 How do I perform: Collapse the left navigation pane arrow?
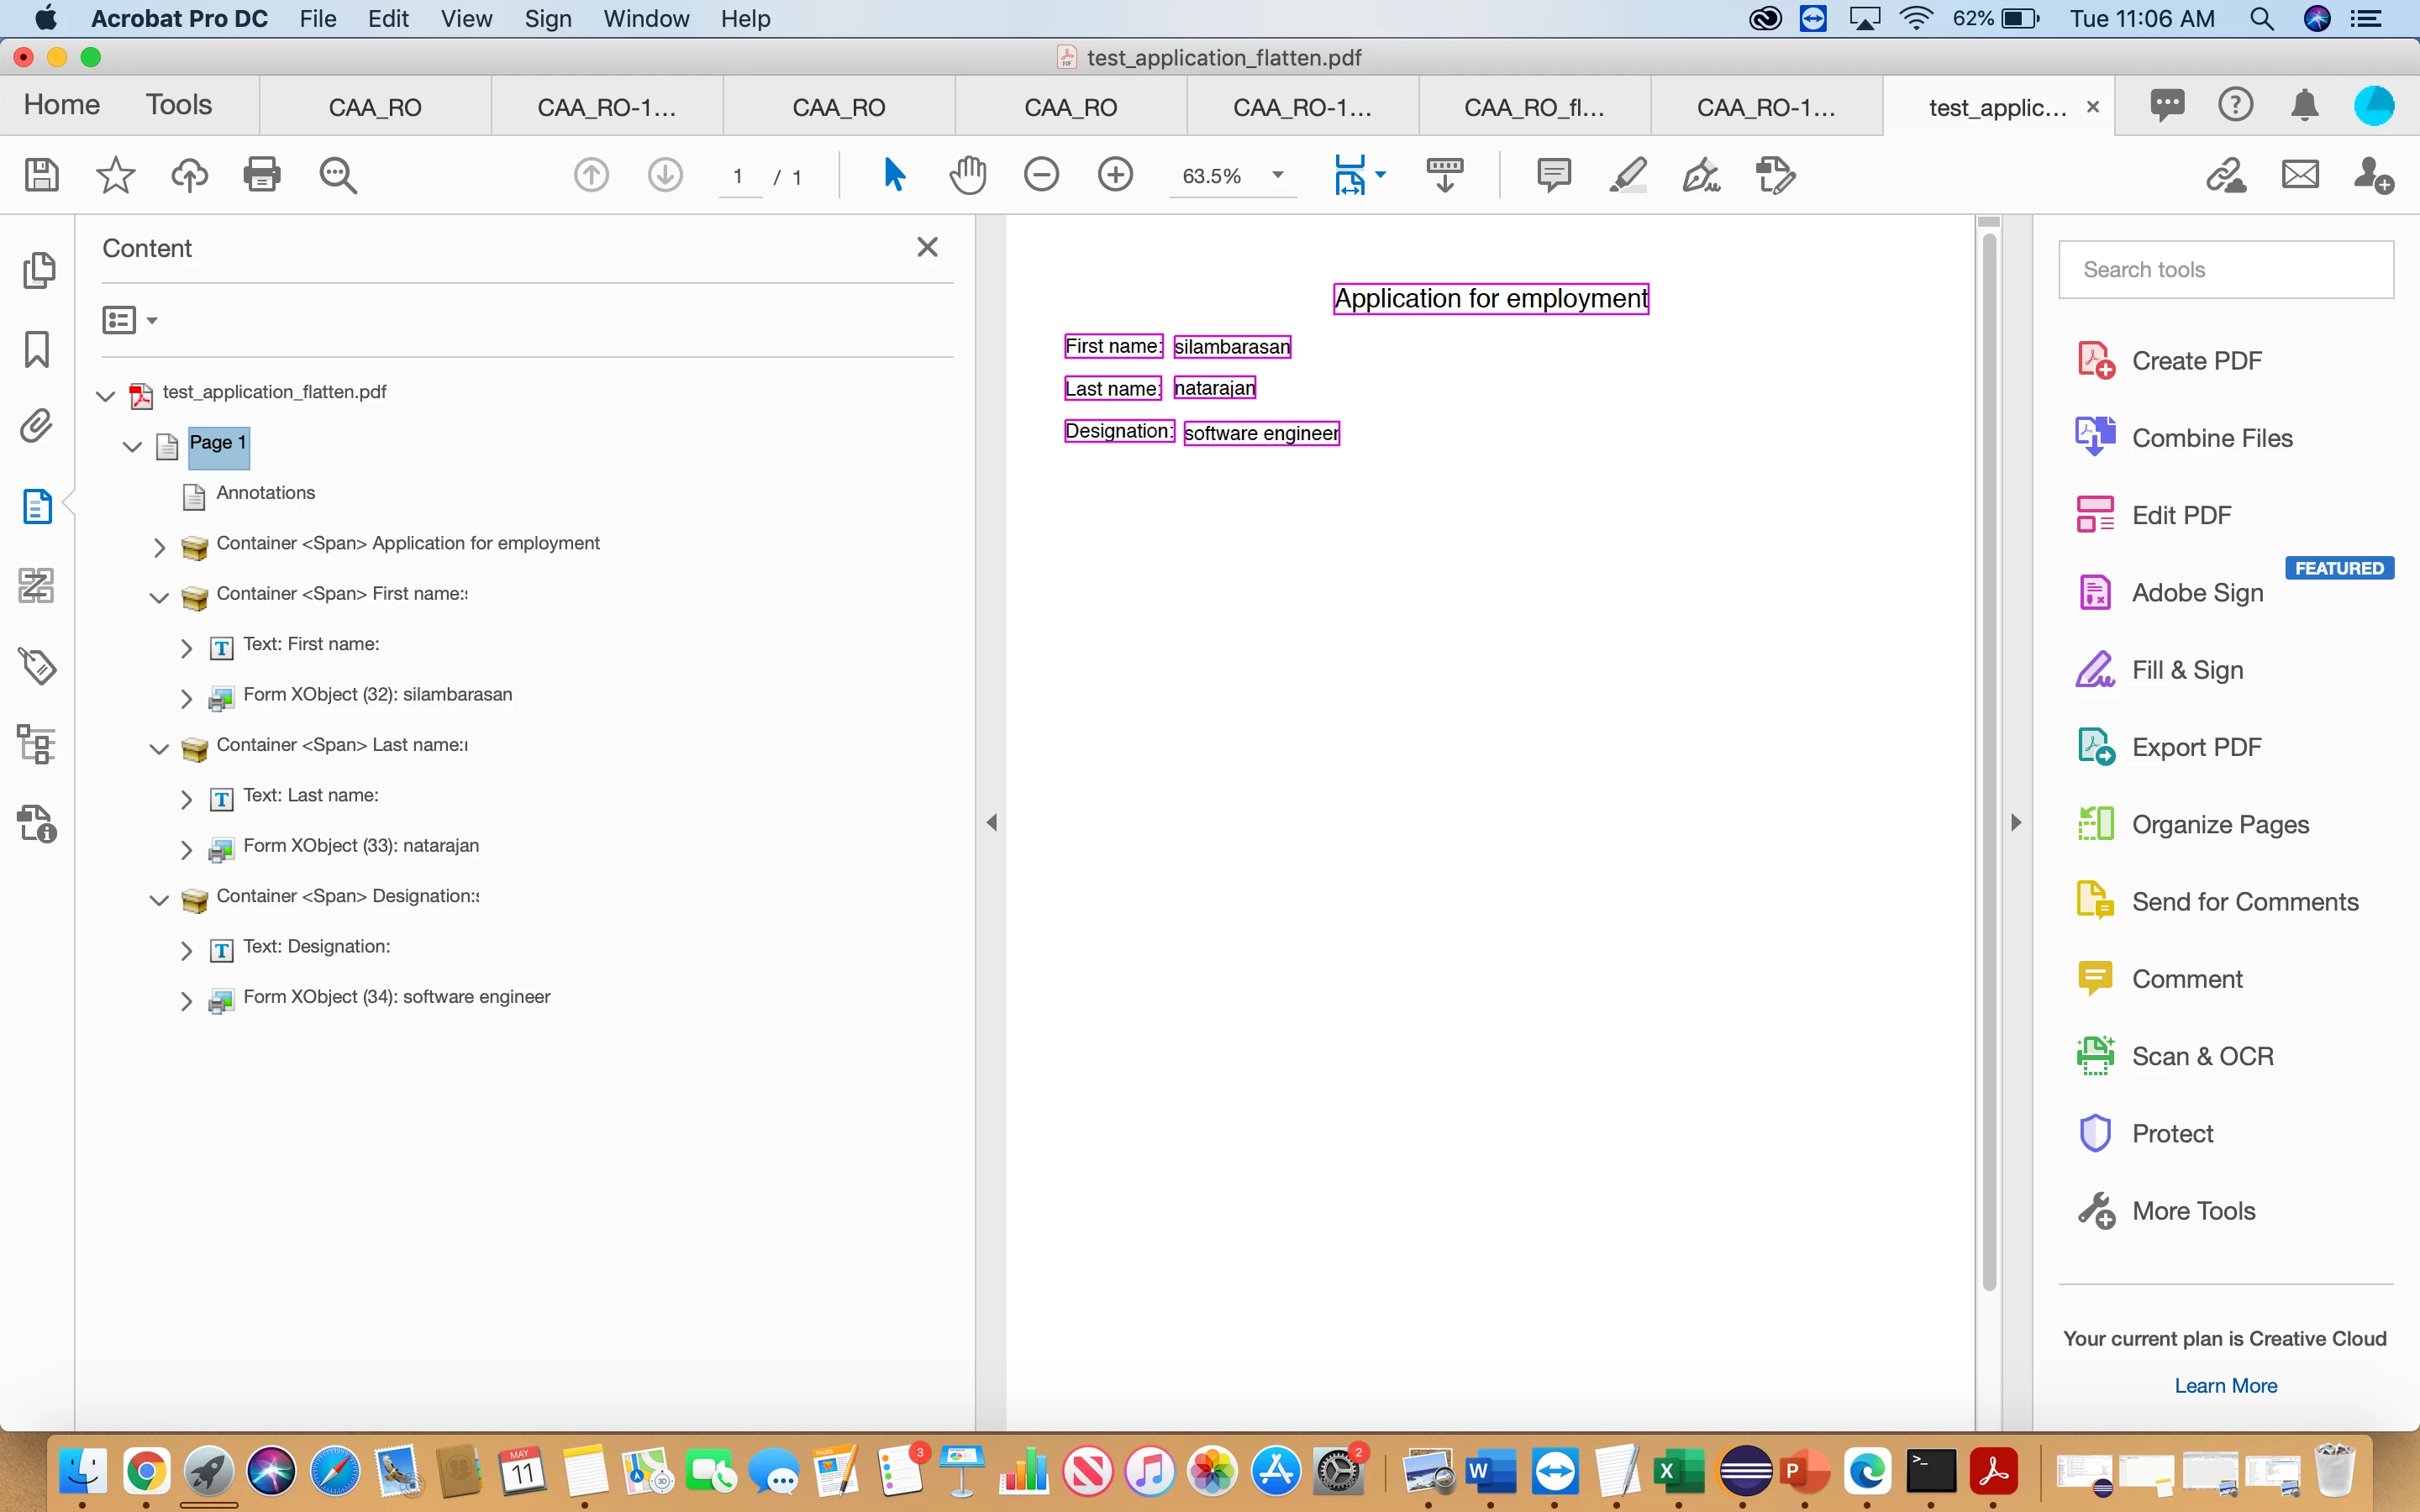coord(991,822)
